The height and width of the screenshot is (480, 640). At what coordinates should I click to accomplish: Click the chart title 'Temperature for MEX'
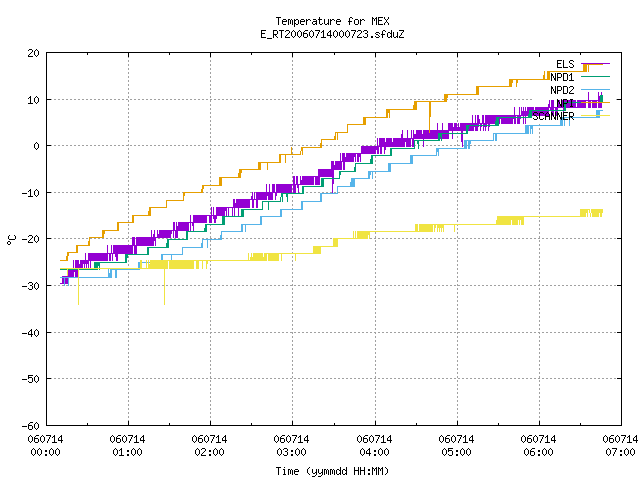click(332, 21)
